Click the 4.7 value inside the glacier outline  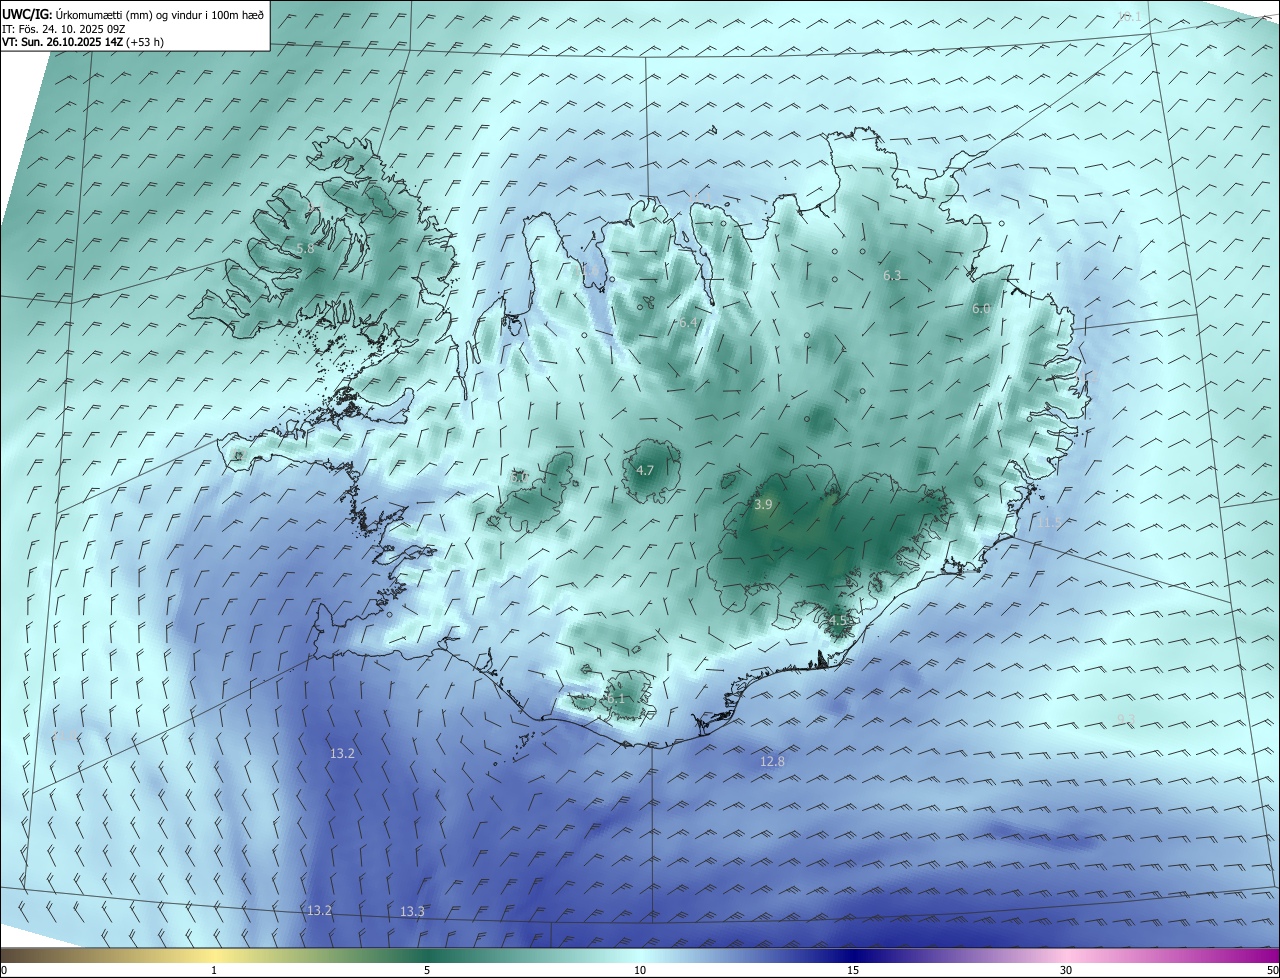coord(645,470)
